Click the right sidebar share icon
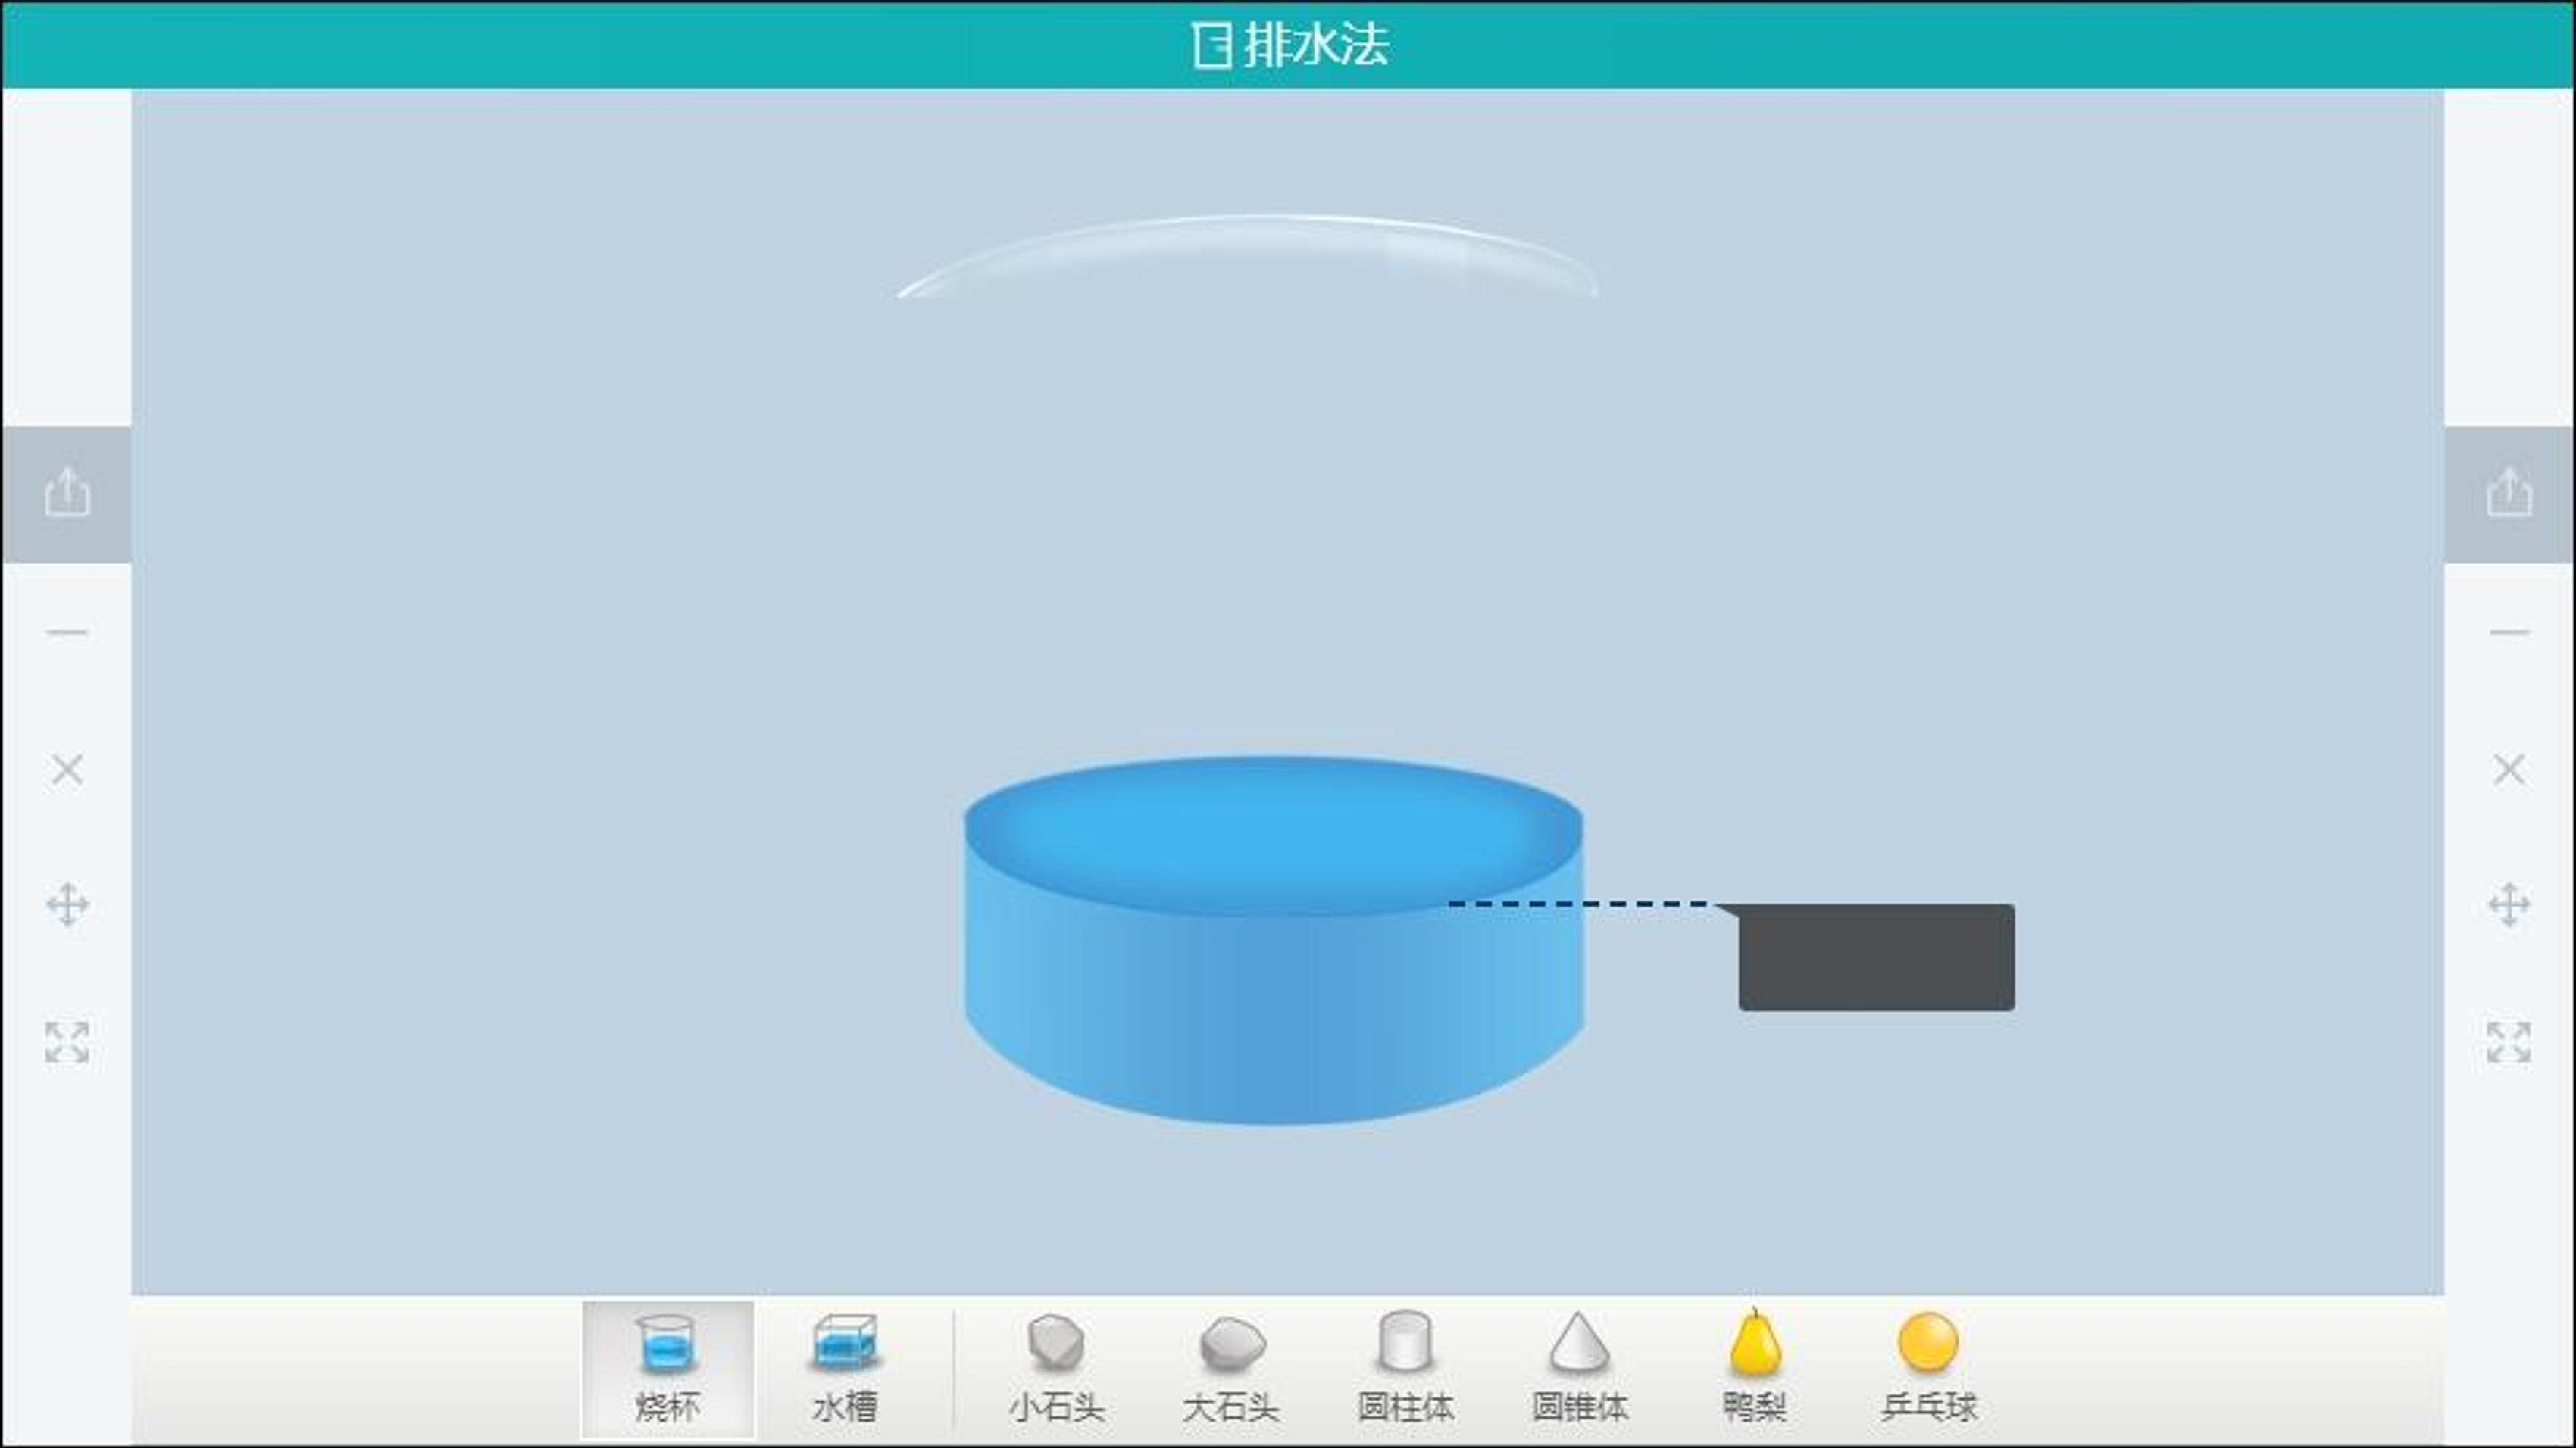 pos(2509,493)
